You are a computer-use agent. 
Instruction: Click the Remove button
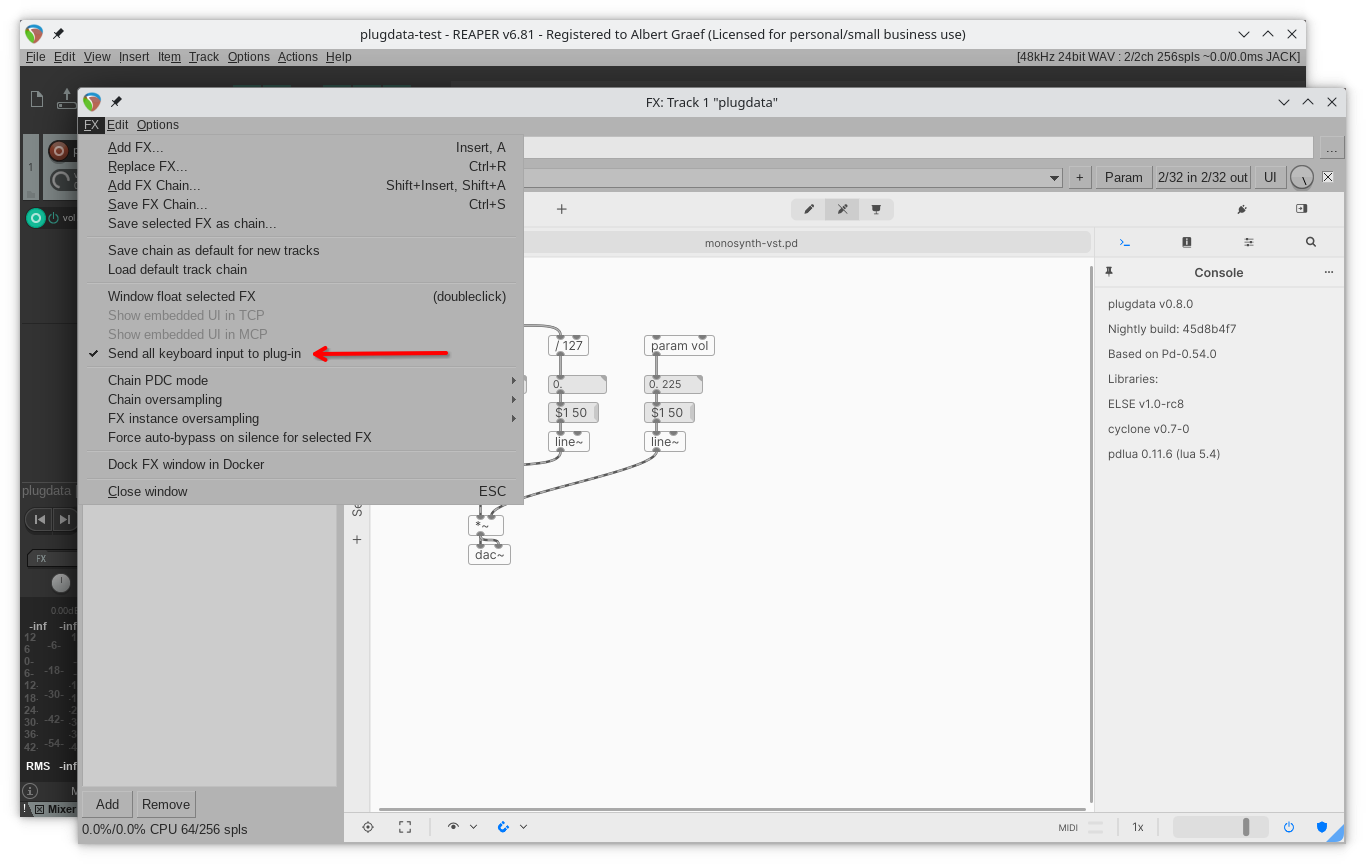(x=166, y=804)
